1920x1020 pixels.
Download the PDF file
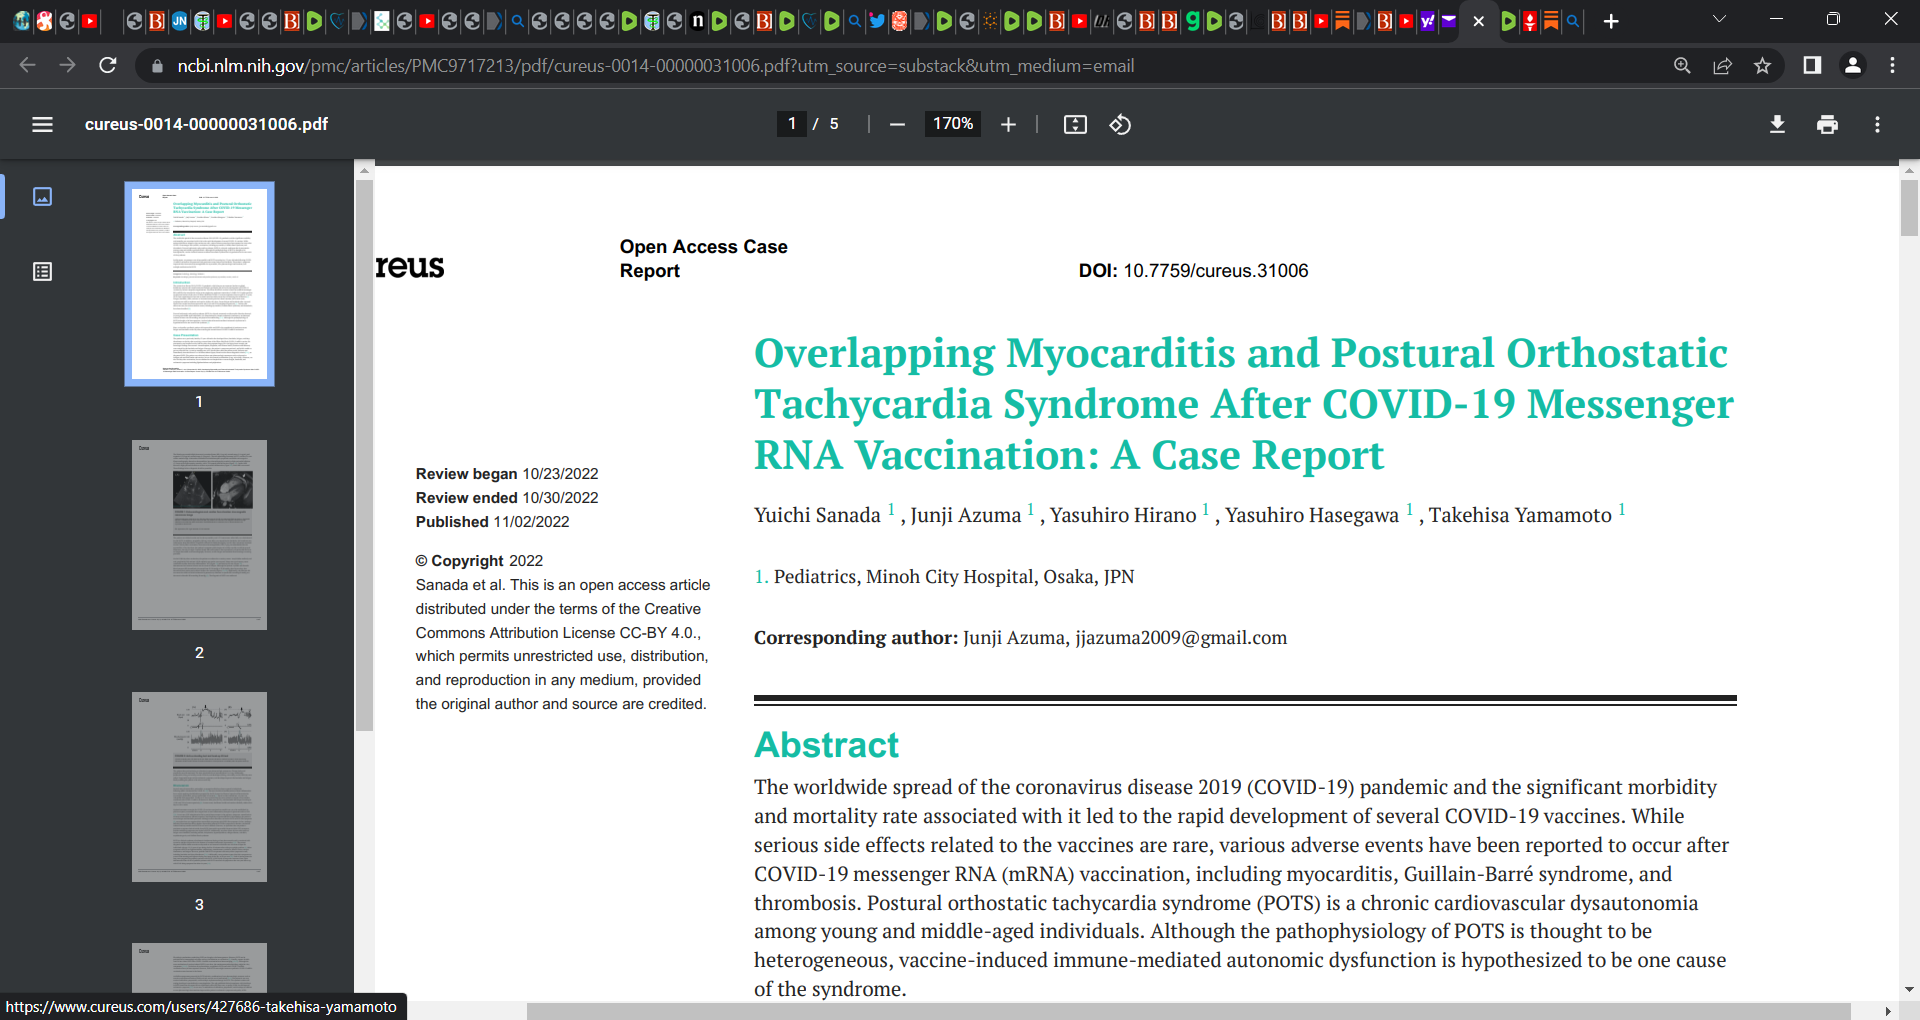click(x=1777, y=124)
